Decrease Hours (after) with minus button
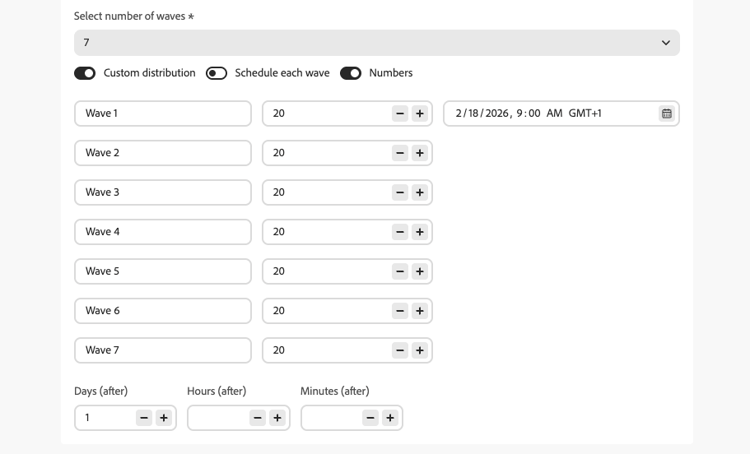 pyautogui.click(x=257, y=418)
